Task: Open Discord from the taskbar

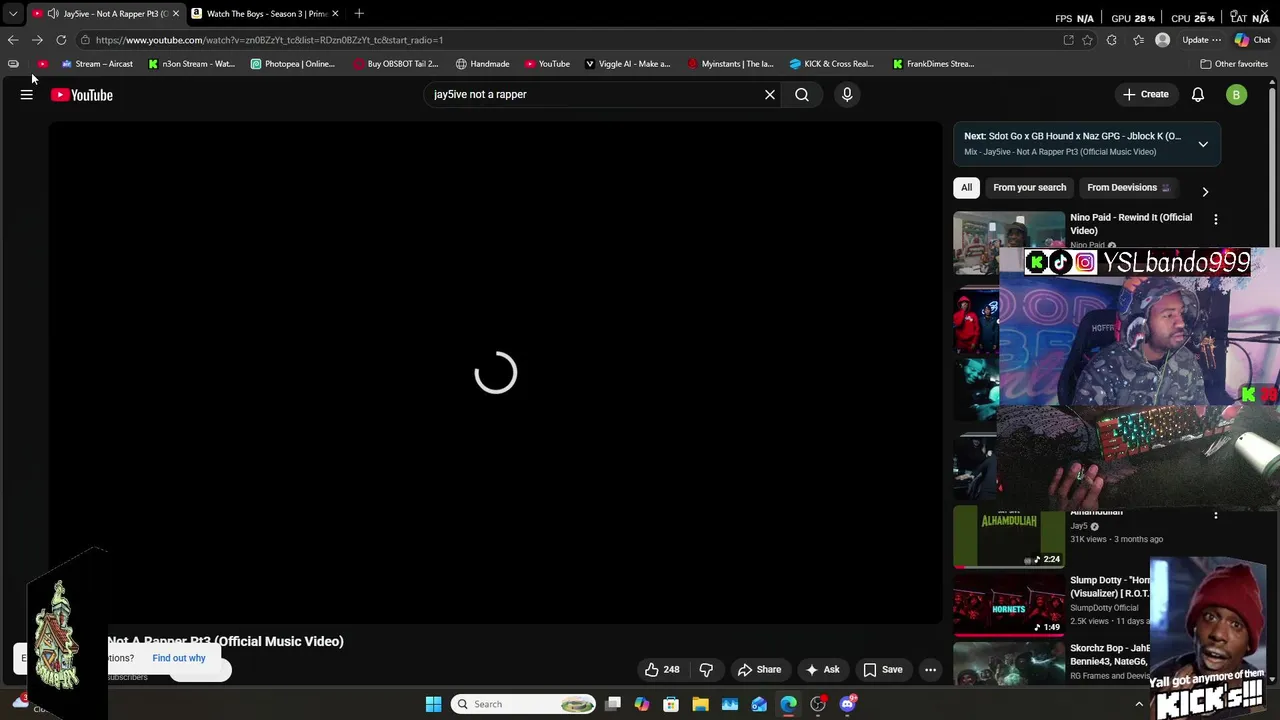Action: coord(848,704)
